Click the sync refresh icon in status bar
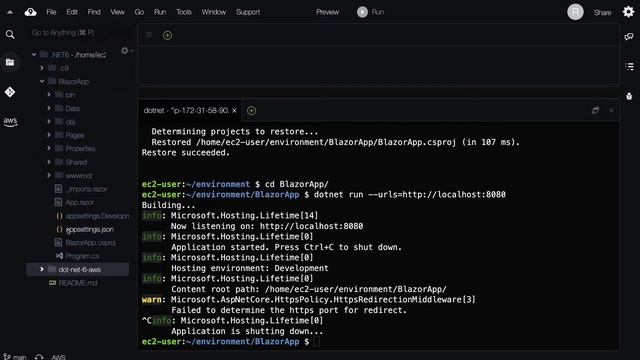Image resolution: width=640 pixels, height=360 pixels. 39,357
